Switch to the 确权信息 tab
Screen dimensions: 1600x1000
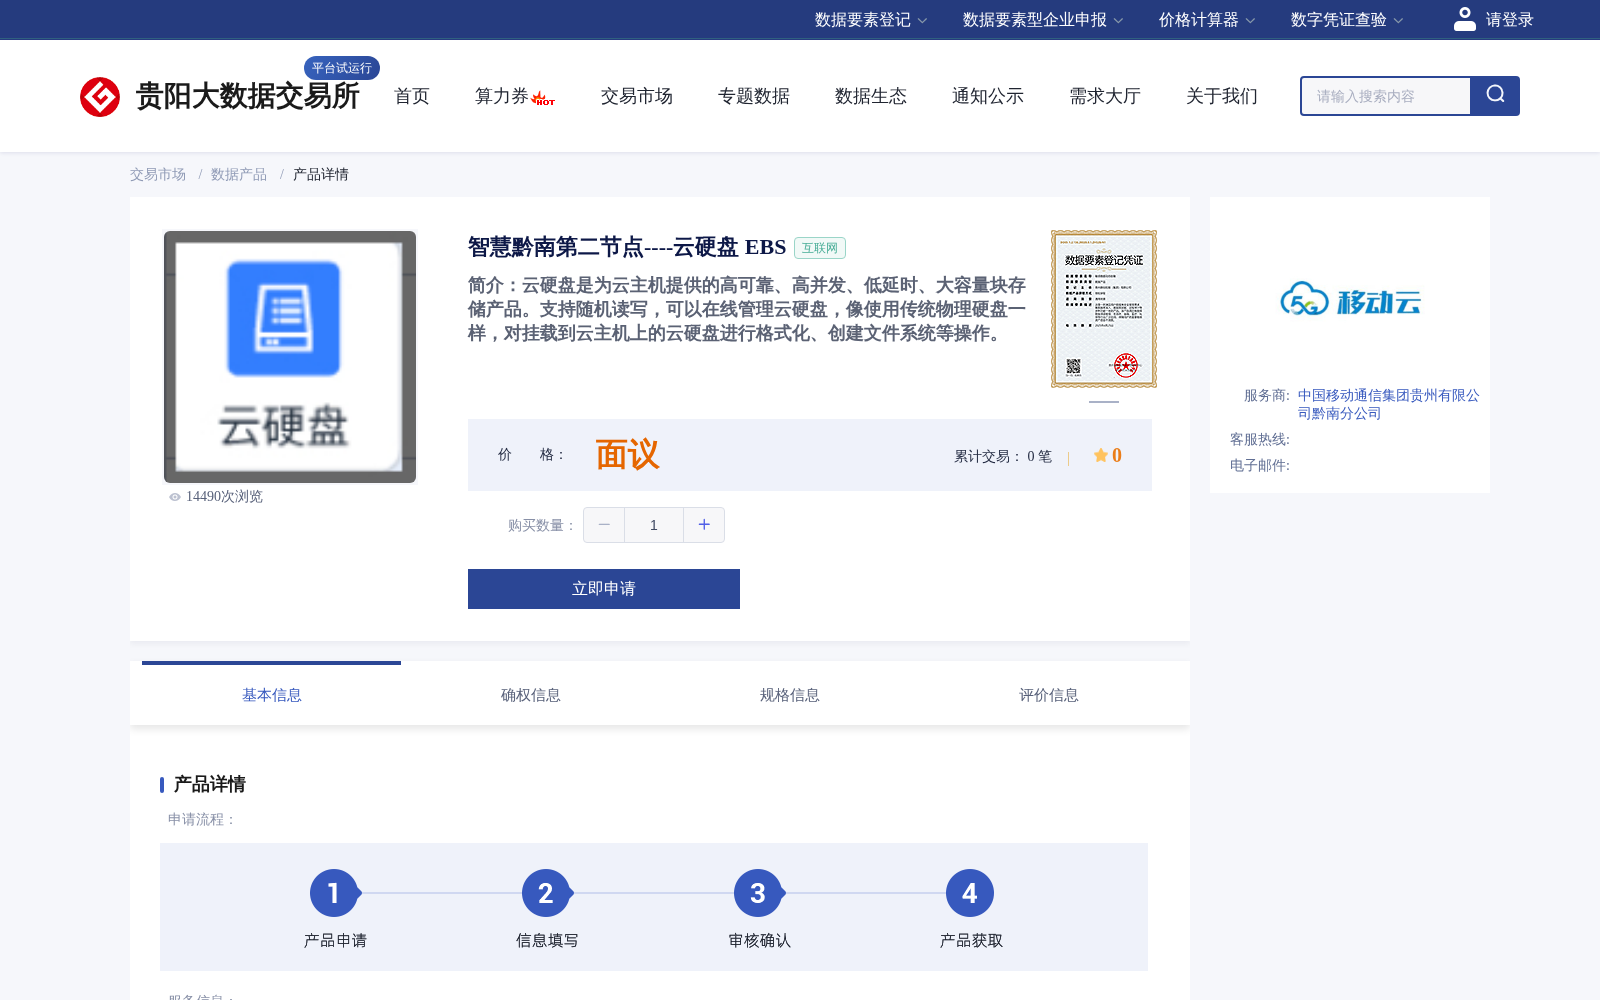pyautogui.click(x=530, y=695)
